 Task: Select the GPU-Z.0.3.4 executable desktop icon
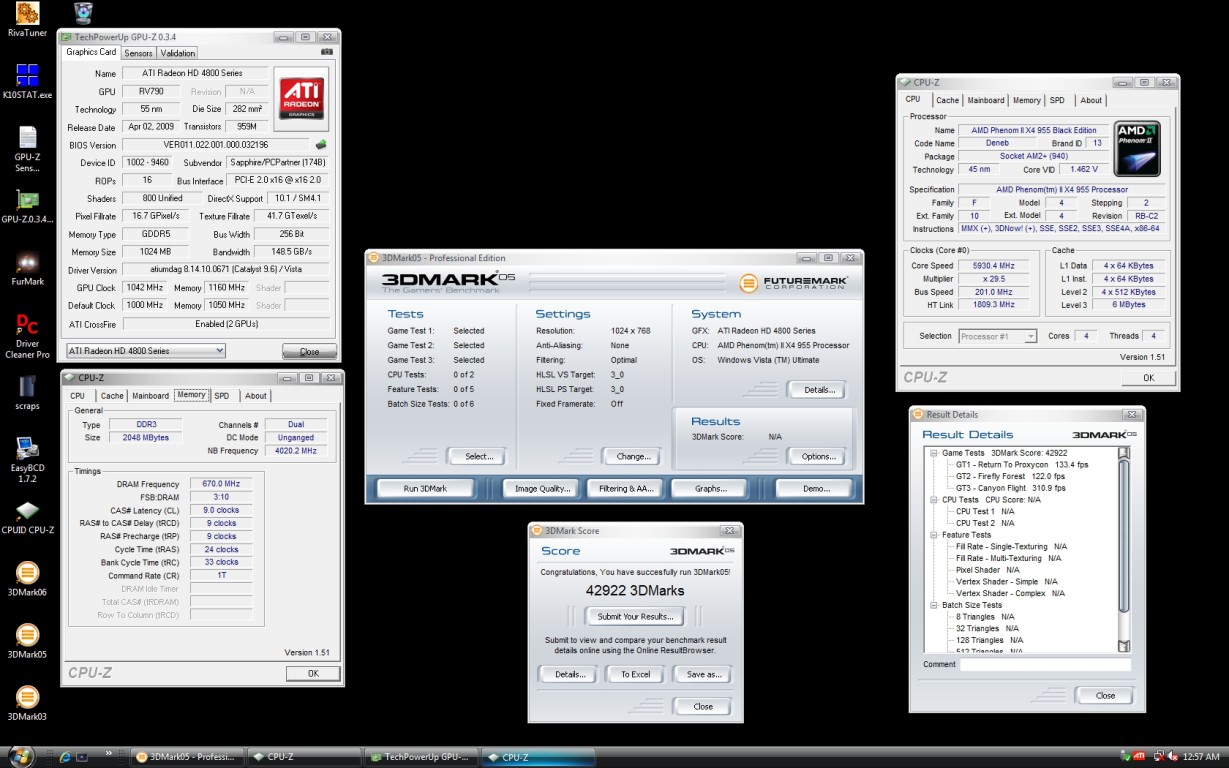tap(27, 206)
